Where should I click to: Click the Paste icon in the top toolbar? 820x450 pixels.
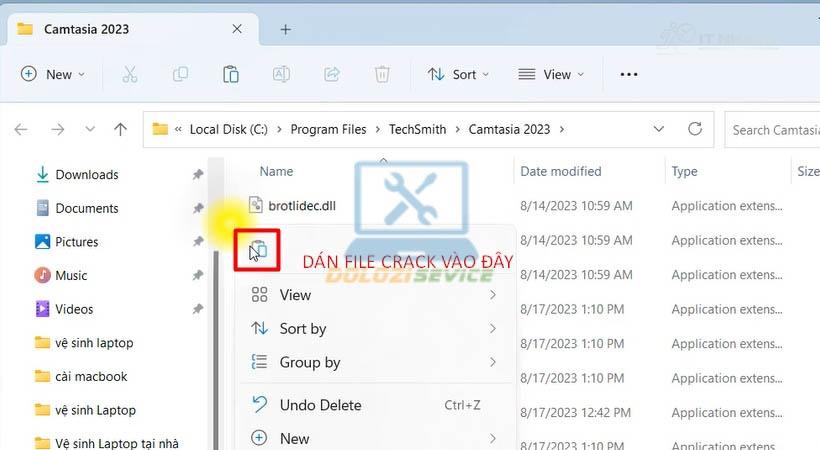tap(231, 74)
